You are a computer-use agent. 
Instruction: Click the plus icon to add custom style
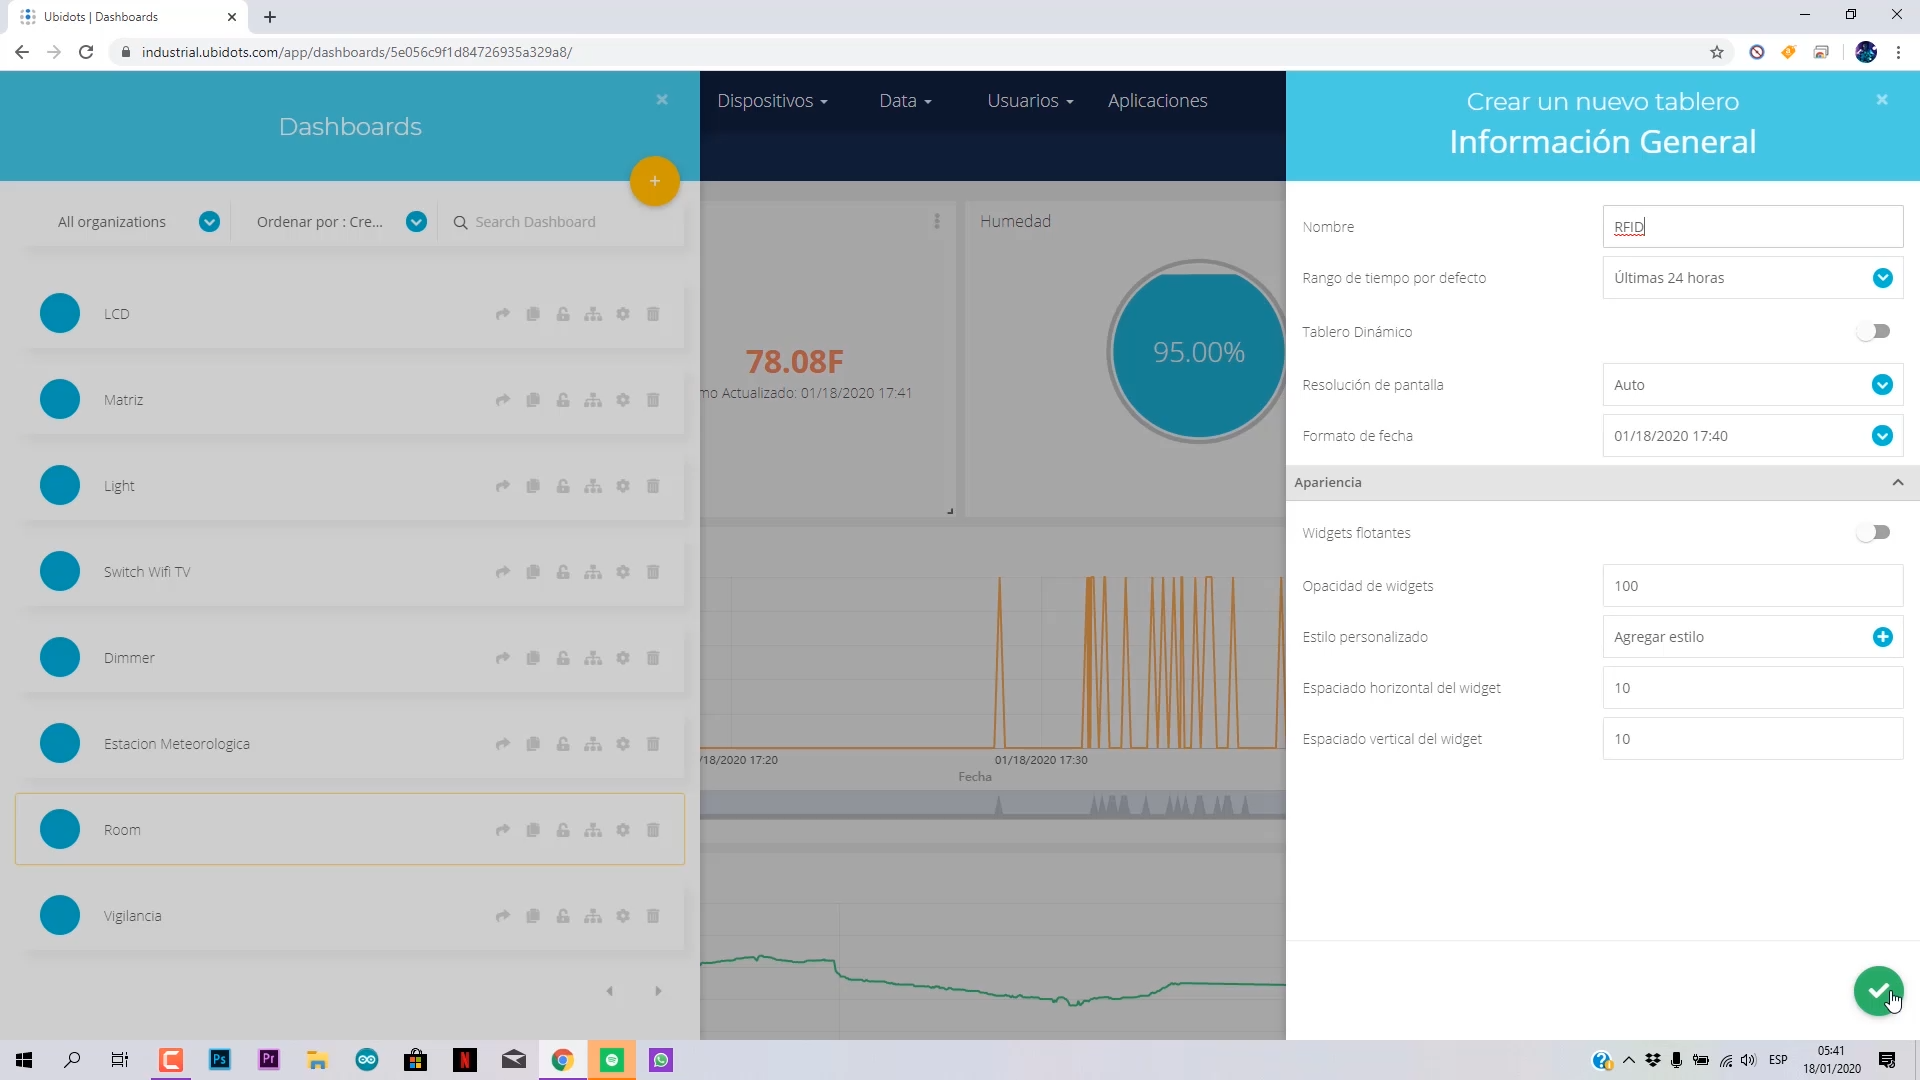click(x=1882, y=637)
